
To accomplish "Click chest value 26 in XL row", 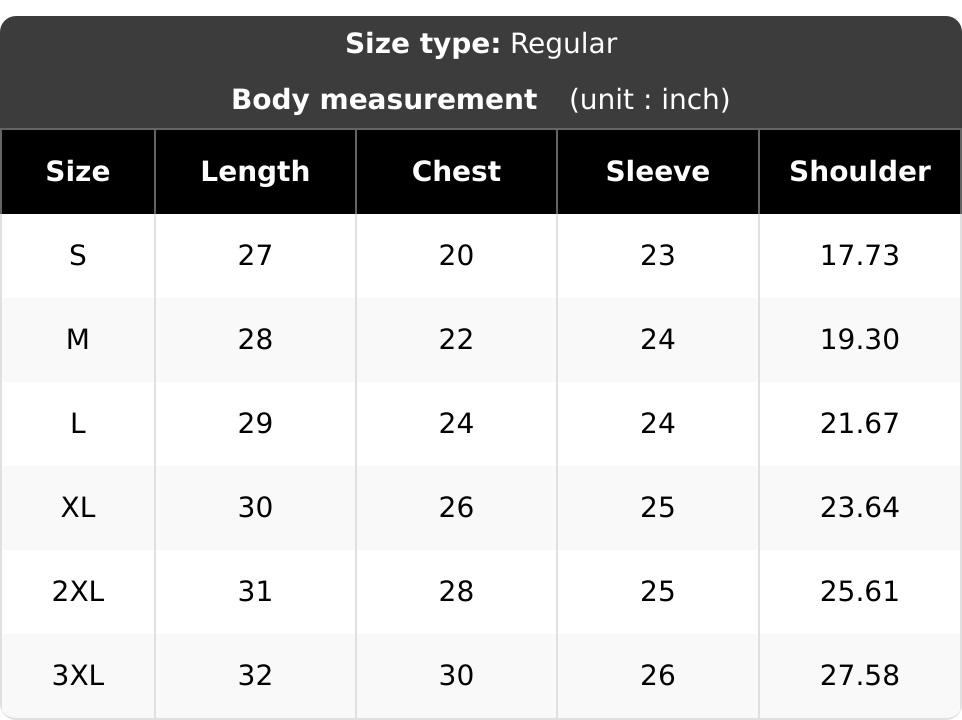I will coord(456,507).
